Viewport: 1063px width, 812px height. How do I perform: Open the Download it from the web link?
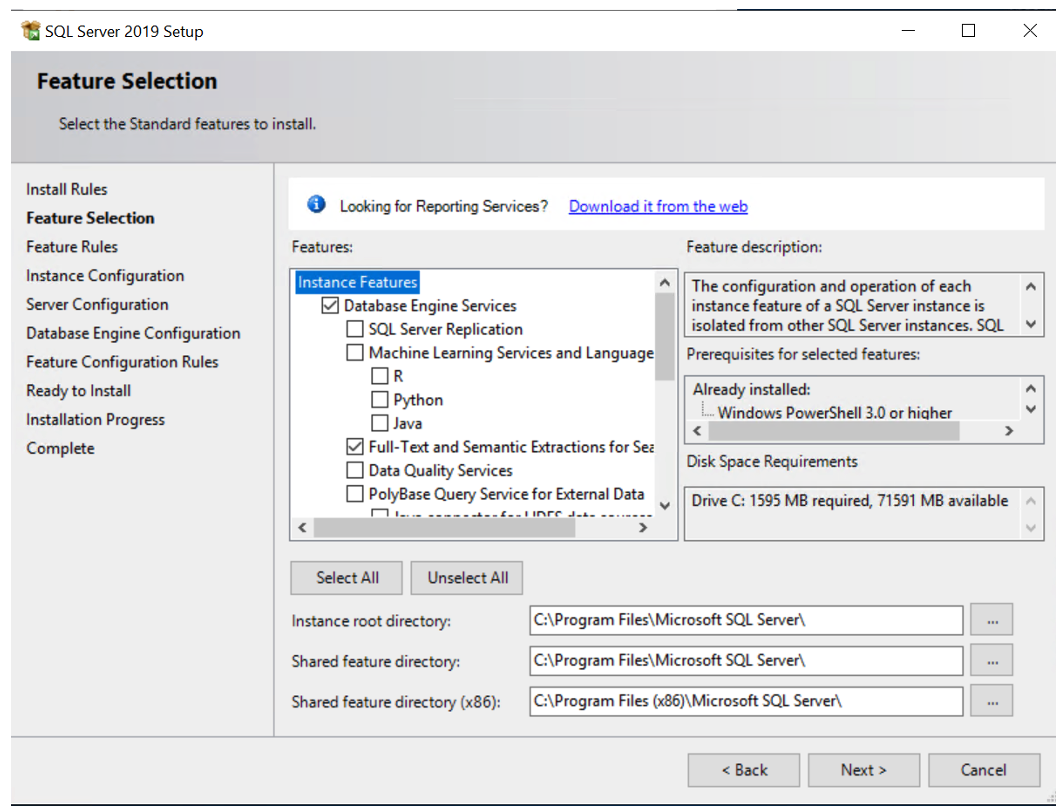click(x=658, y=206)
